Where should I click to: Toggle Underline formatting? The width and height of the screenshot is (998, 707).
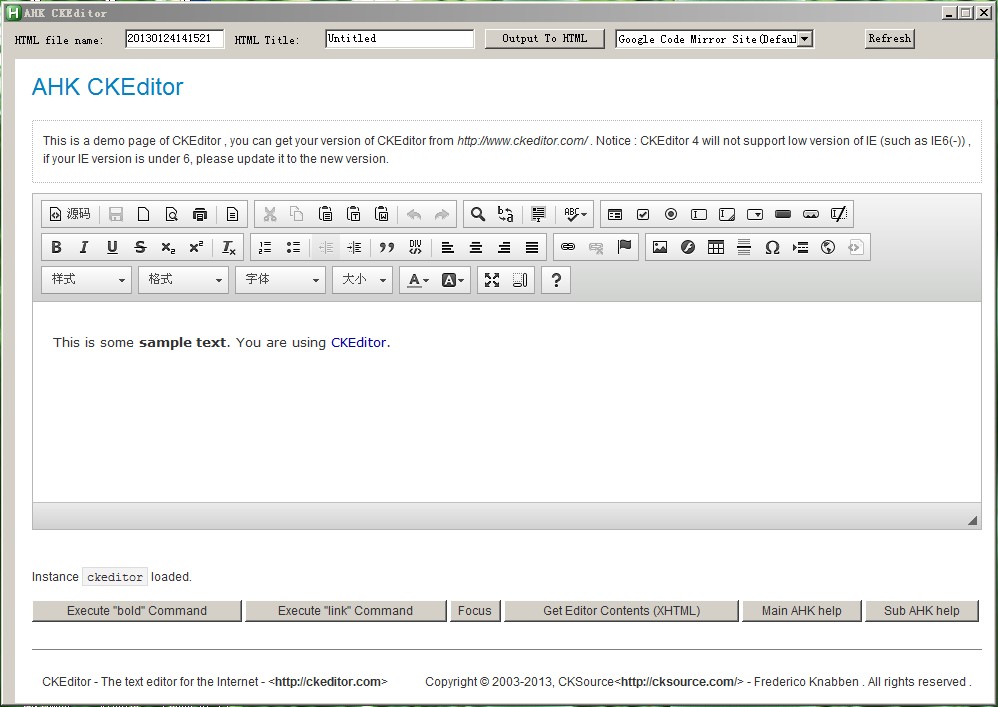pos(112,248)
